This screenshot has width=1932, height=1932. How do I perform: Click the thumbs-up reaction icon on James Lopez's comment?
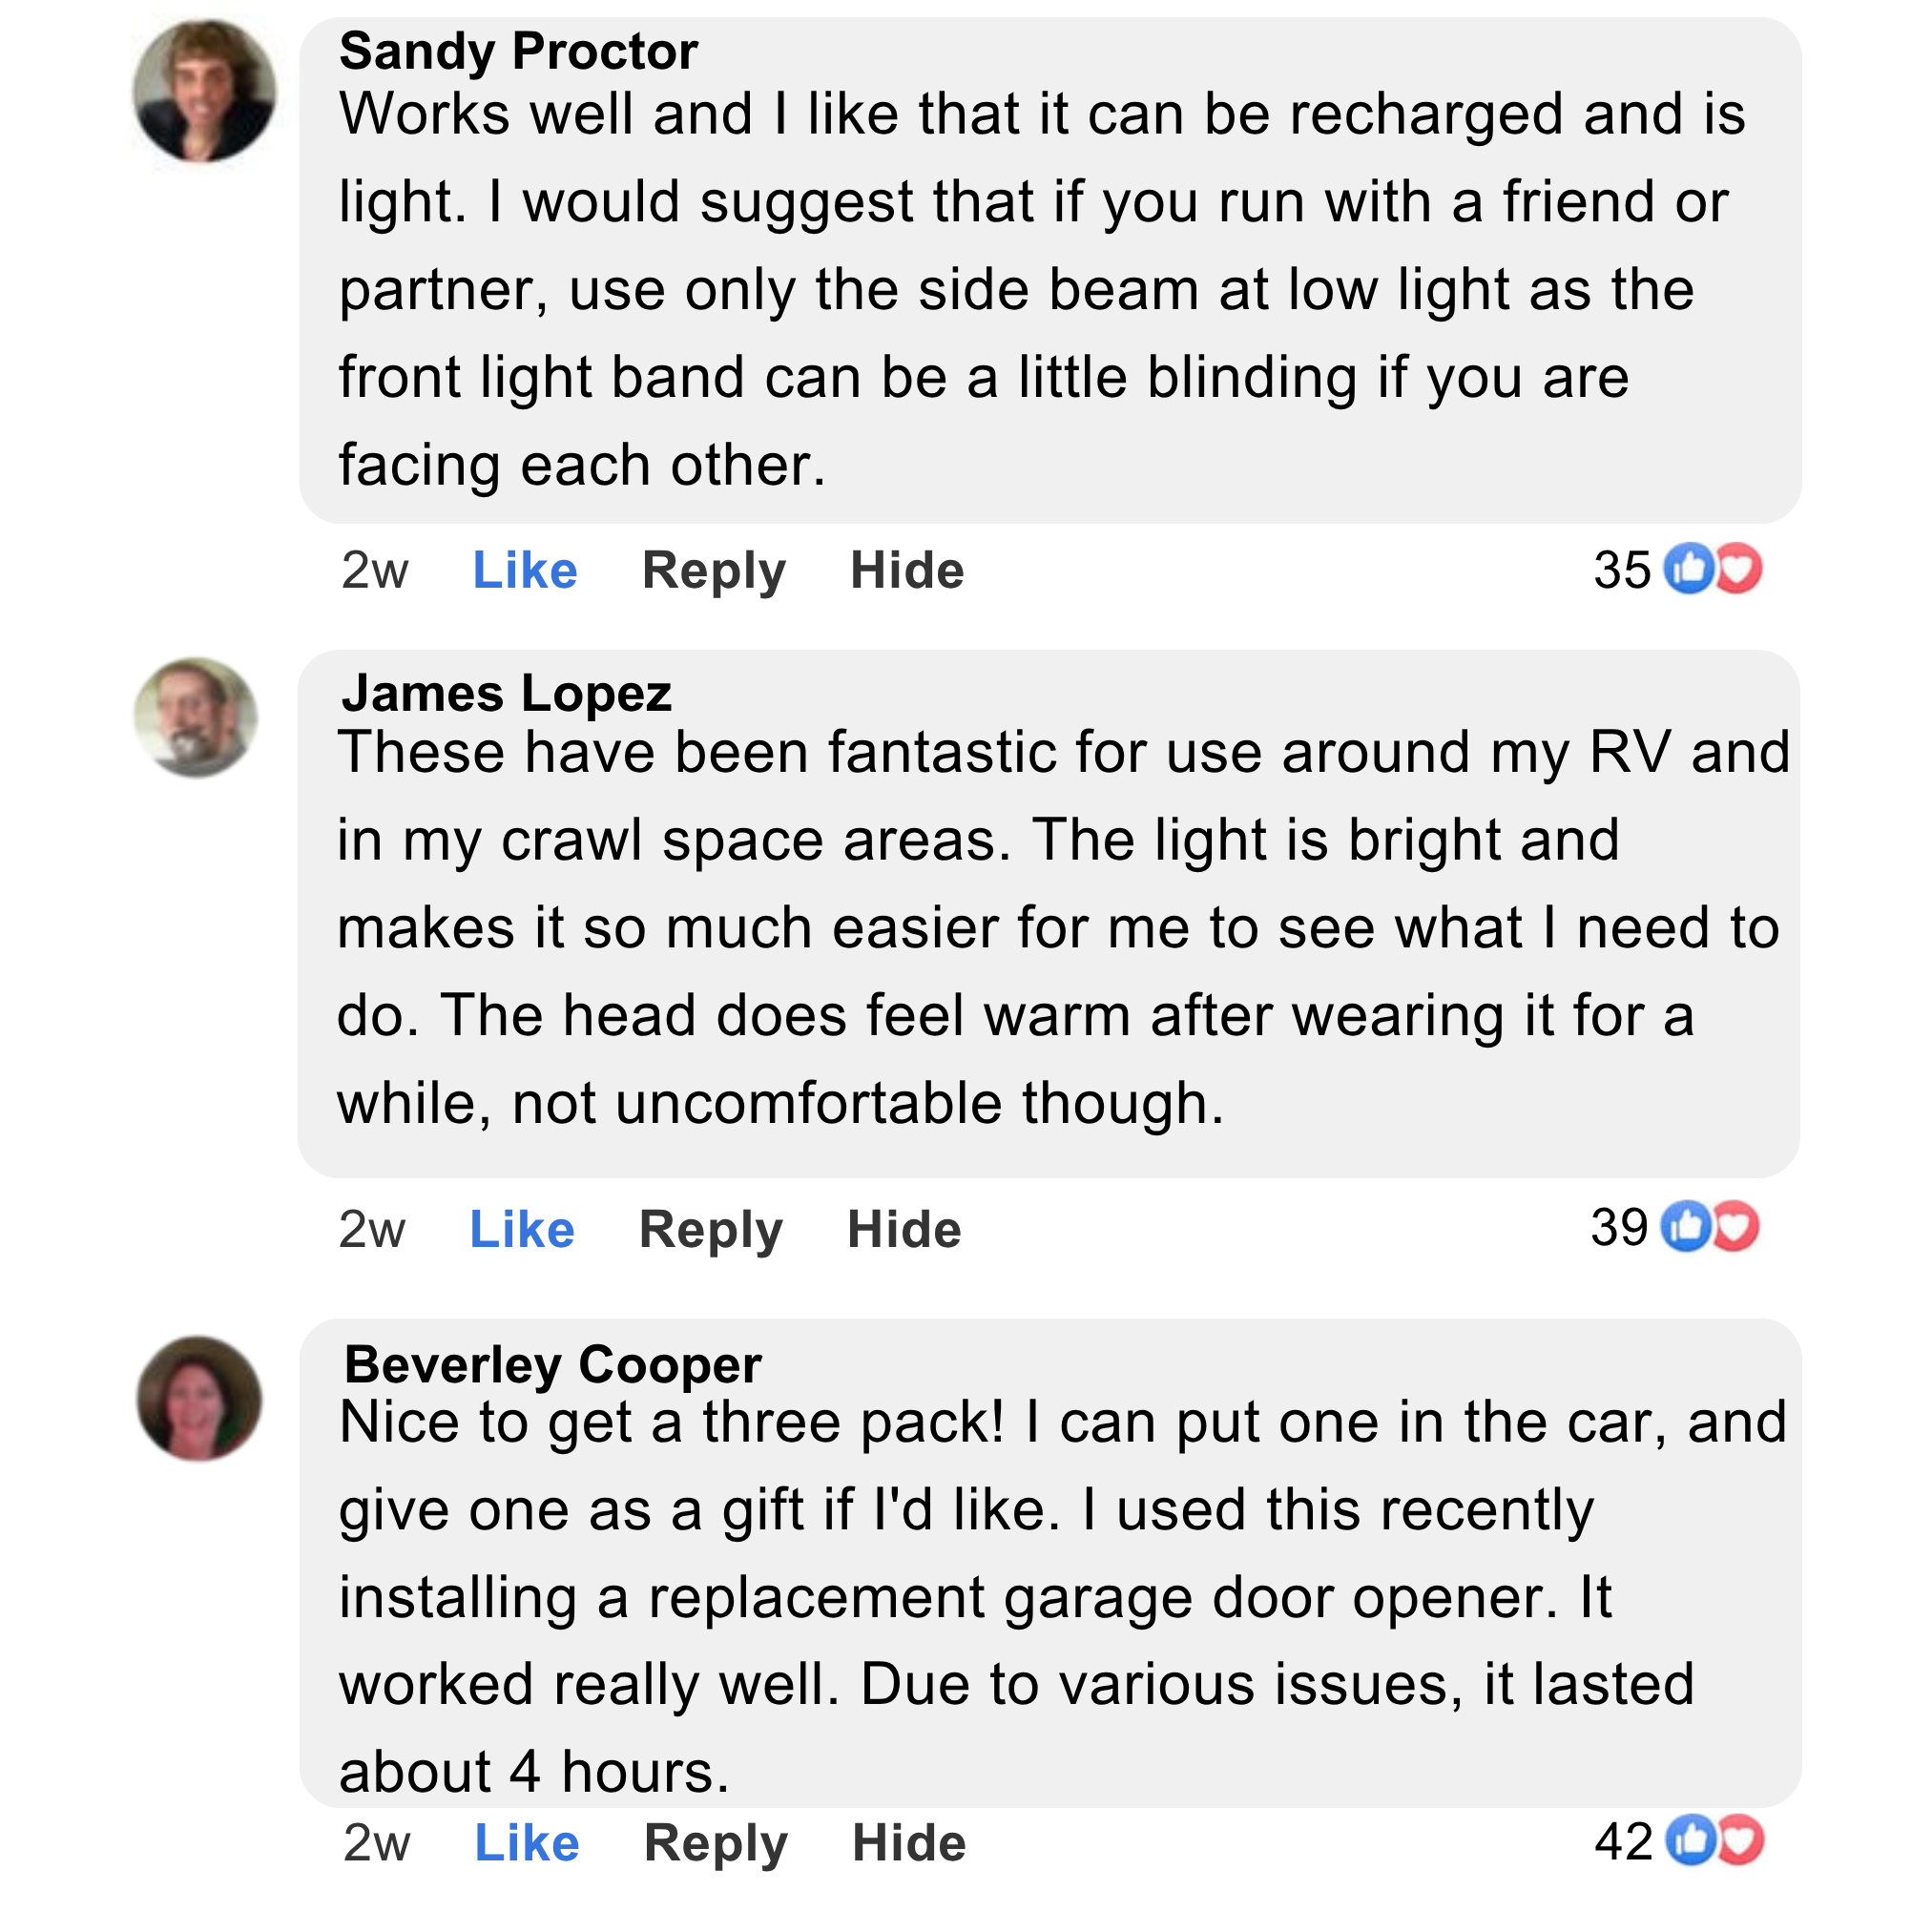click(1686, 1226)
